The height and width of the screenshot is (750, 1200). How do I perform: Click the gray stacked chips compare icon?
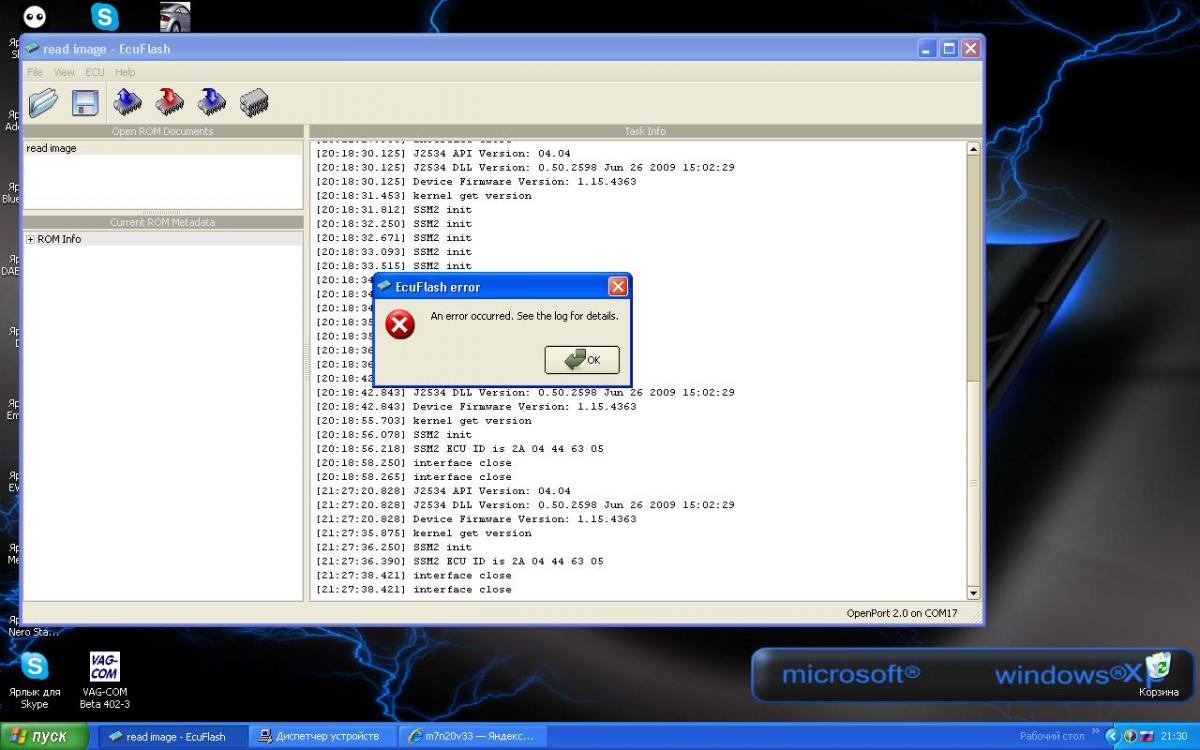click(x=254, y=101)
